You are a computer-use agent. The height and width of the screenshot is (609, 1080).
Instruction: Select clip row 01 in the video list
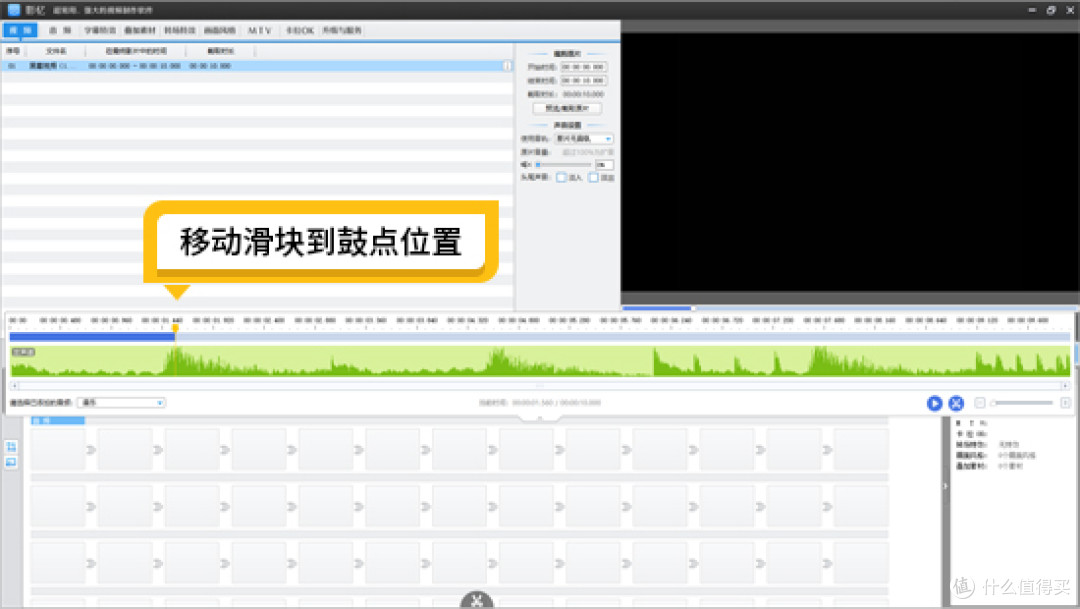pyautogui.click(x=256, y=66)
